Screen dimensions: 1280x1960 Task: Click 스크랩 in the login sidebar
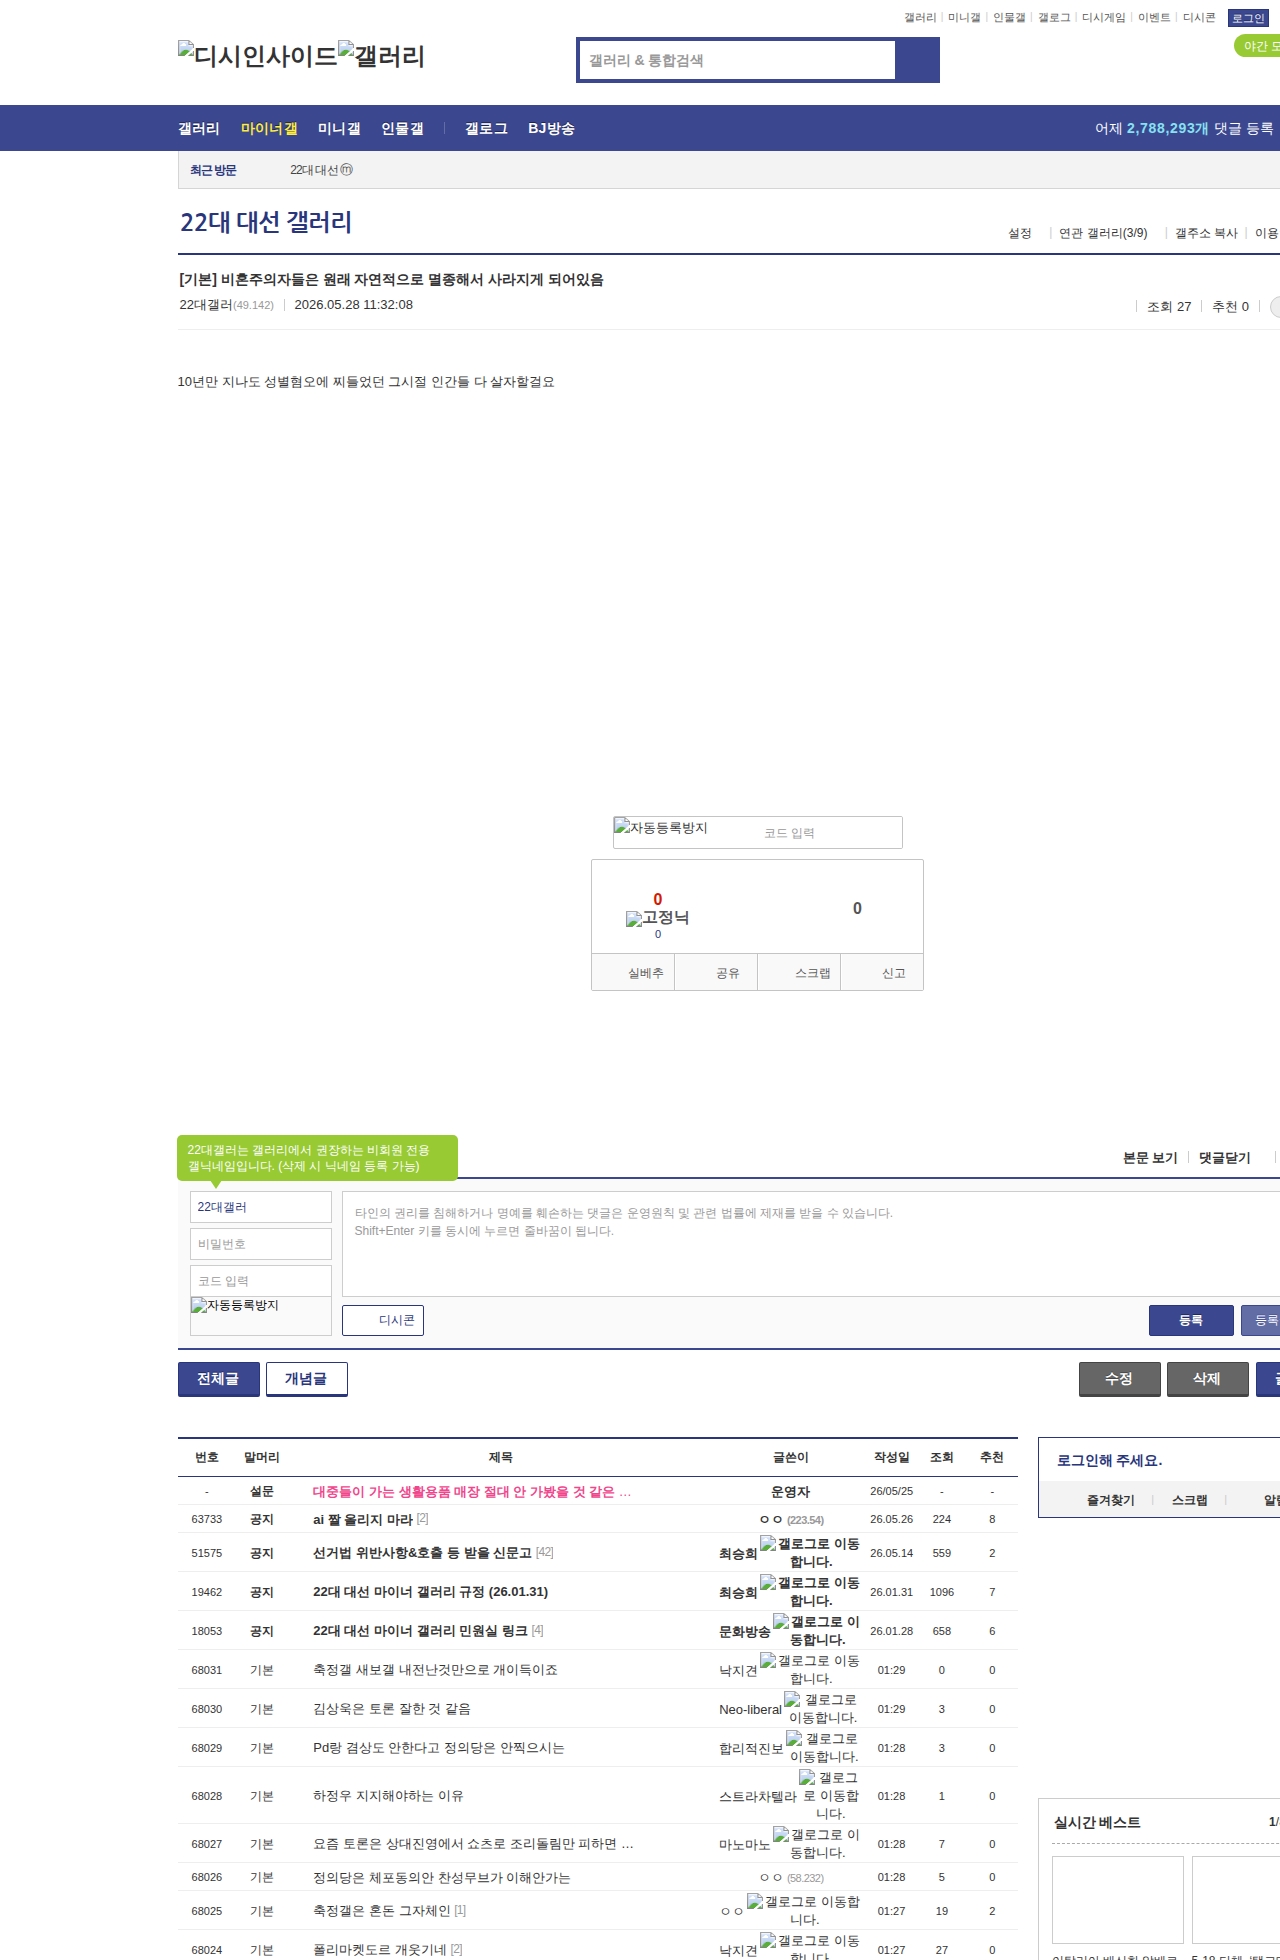tap(1190, 1500)
